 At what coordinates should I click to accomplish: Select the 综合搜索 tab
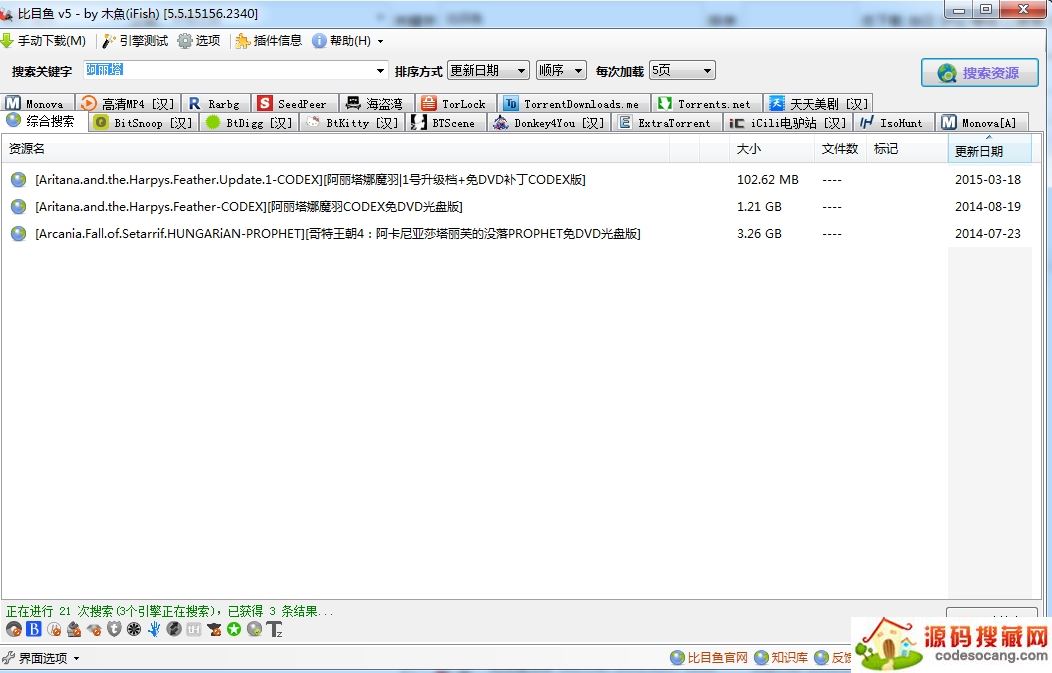(x=44, y=121)
